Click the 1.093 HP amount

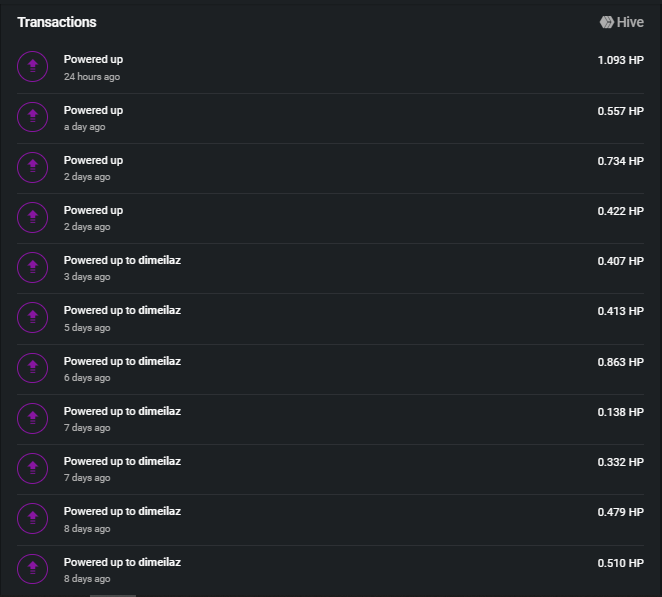tap(621, 60)
